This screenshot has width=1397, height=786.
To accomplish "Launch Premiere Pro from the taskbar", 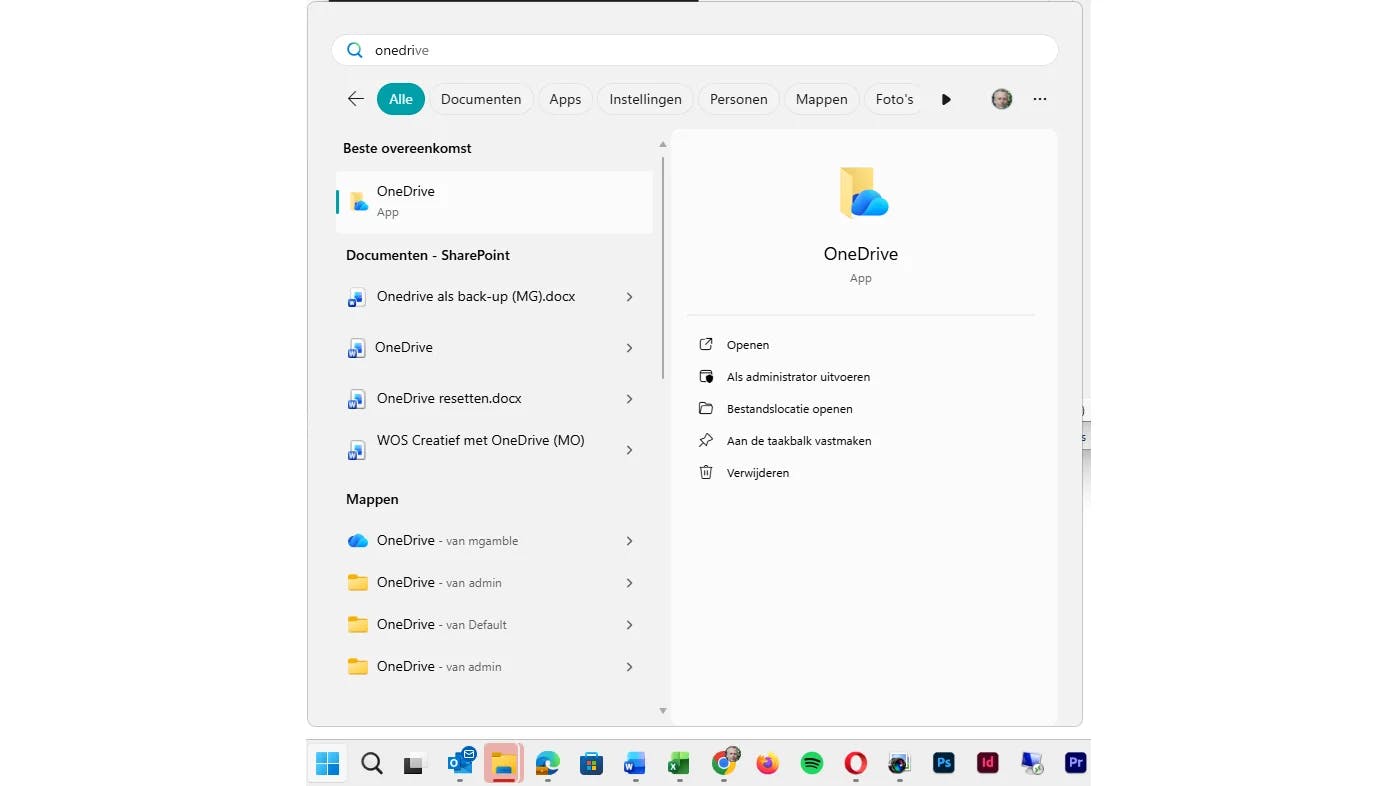I will (1076, 763).
